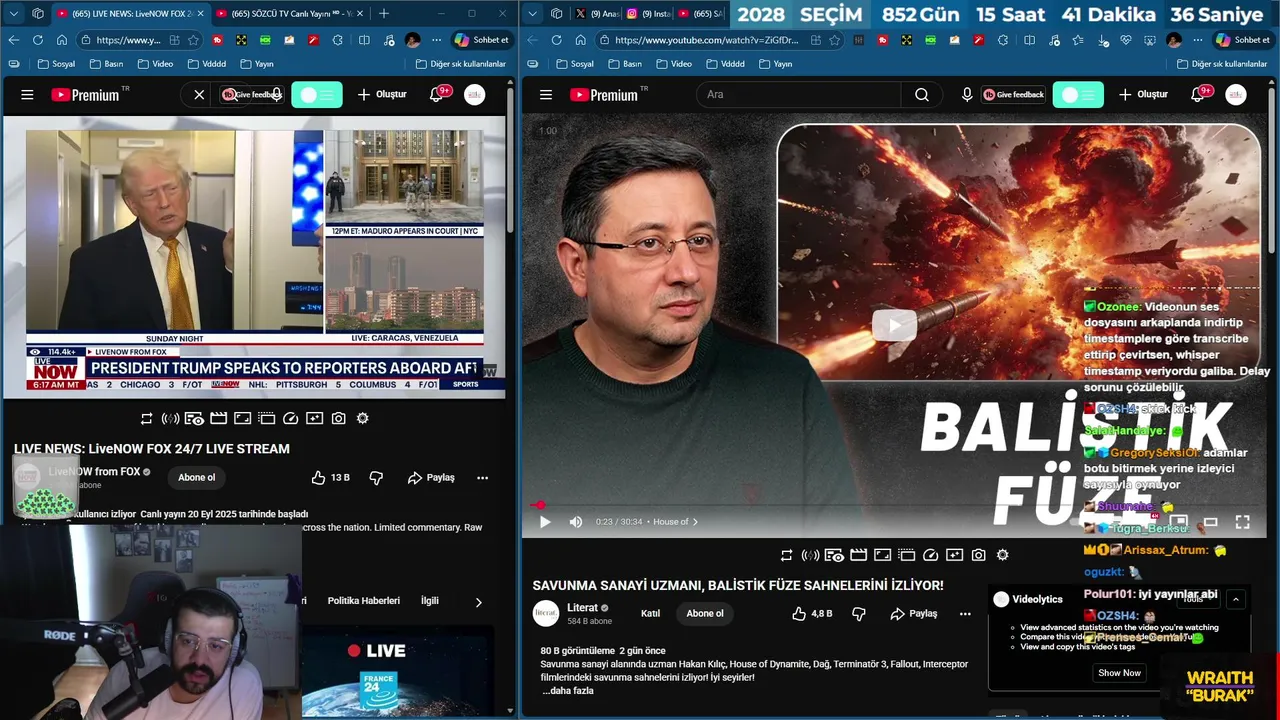
Task: Click loop icon under FOX stream
Action: [147, 418]
